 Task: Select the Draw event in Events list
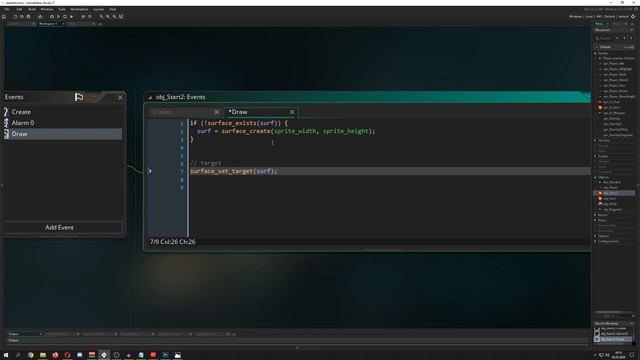tap(63, 134)
